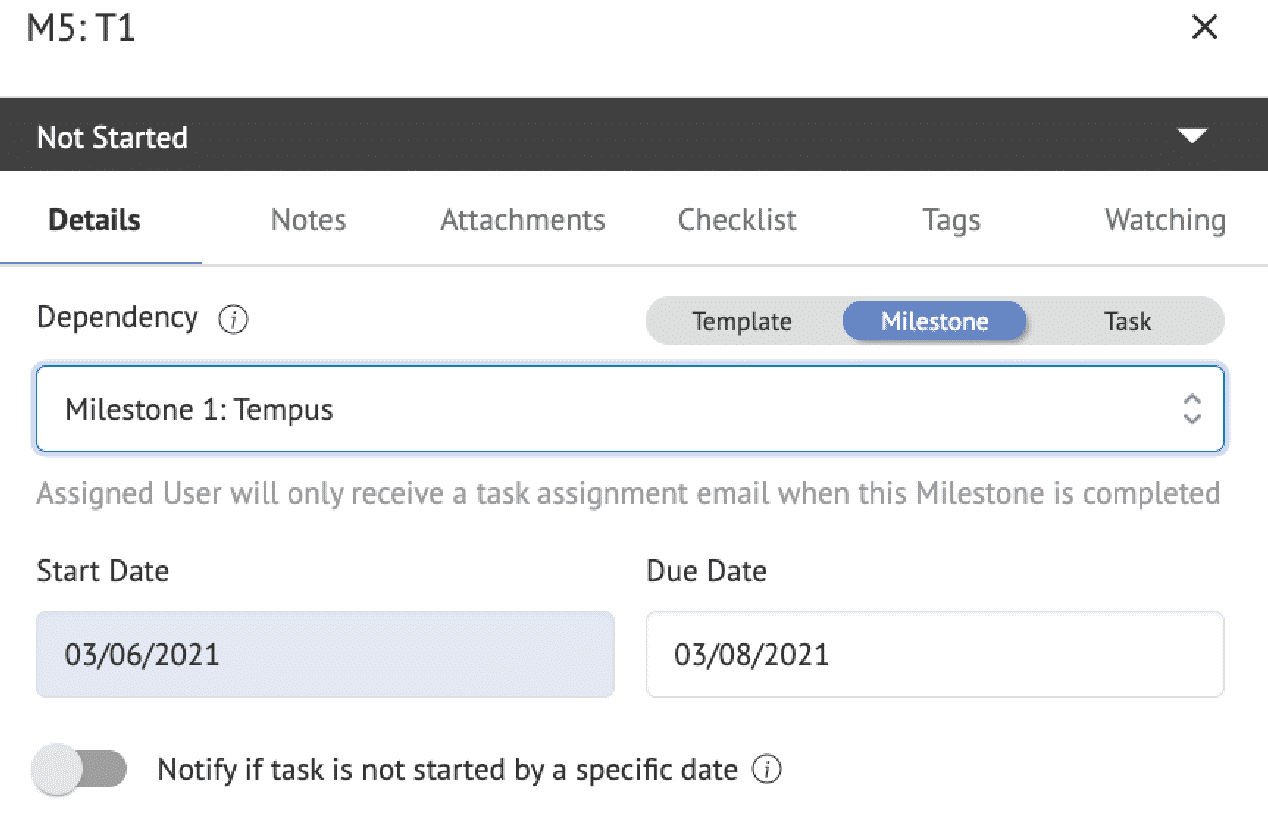This screenshot has height=817, width=1268.
Task: Switch to the Notes tab
Action: 308,220
